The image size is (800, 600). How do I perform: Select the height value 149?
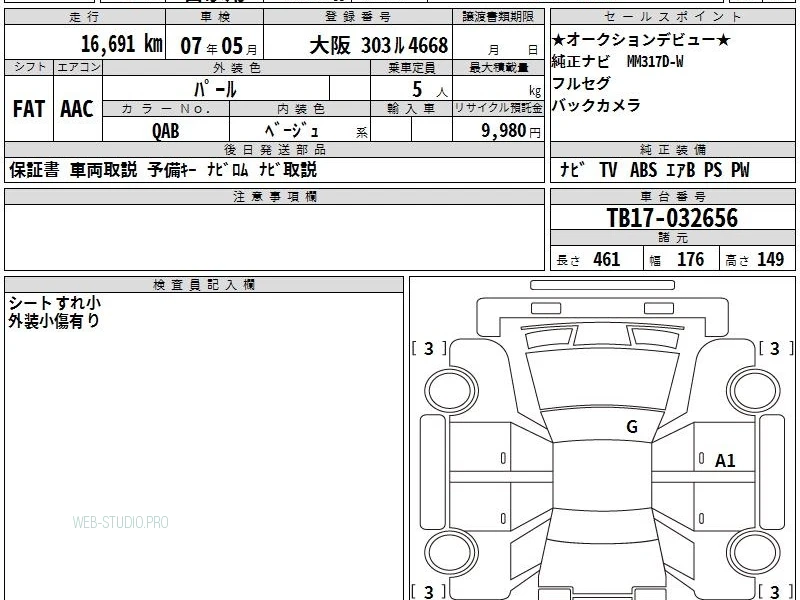[x=770, y=259]
